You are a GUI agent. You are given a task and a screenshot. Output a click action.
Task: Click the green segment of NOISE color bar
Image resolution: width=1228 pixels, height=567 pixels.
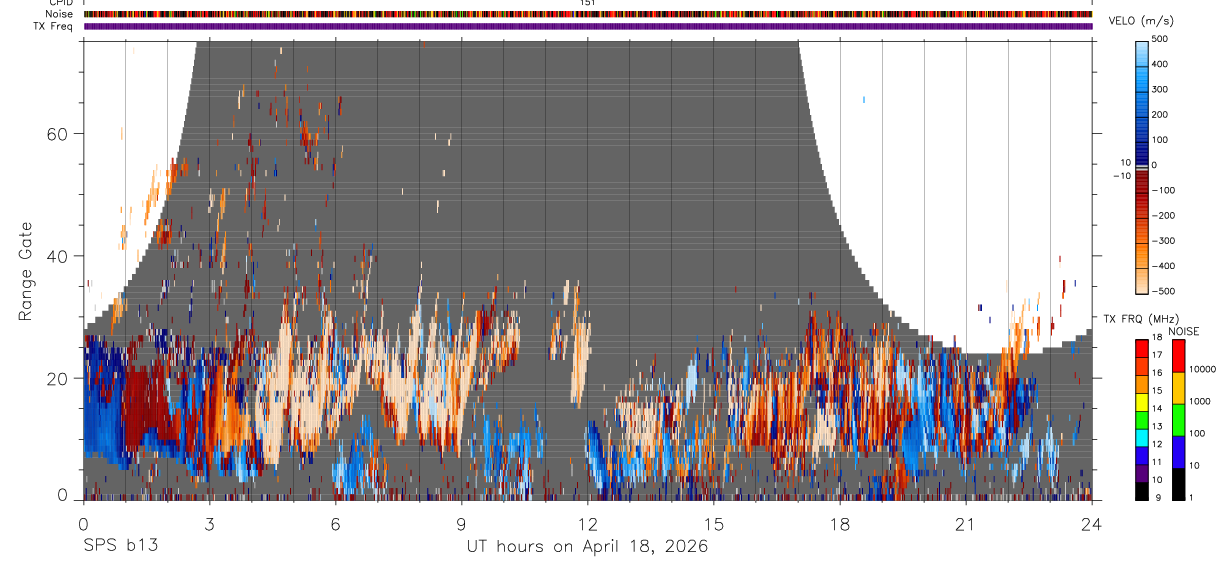pyautogui.click(x=1178, y=419)
